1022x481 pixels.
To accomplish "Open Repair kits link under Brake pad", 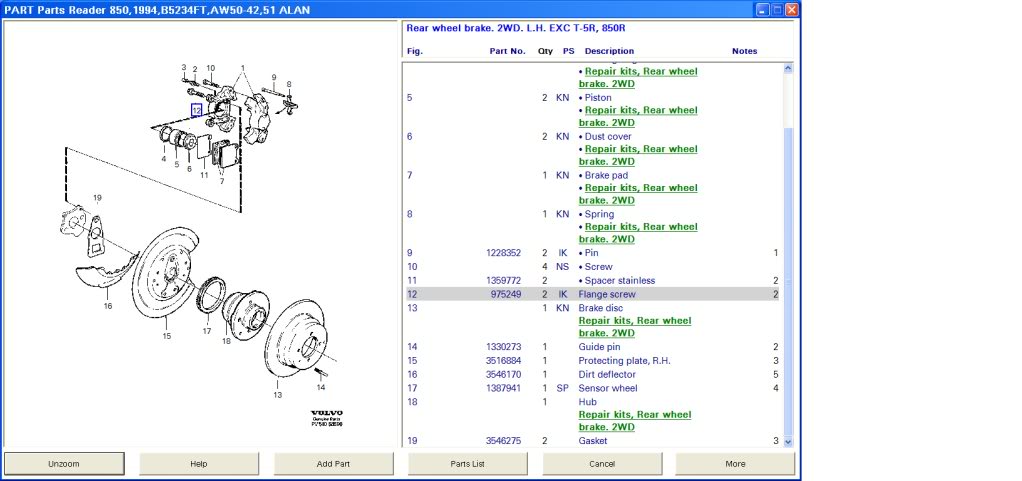I will coord(638,194).
